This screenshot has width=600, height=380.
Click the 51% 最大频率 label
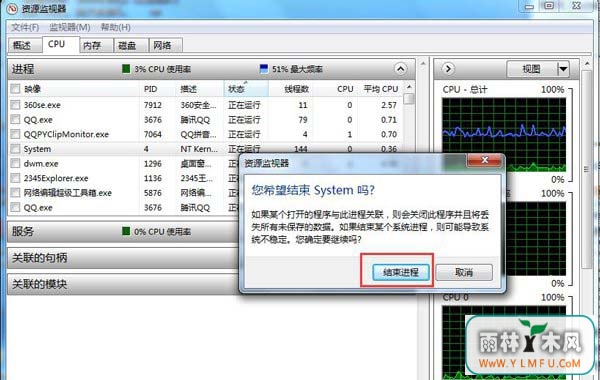click(297, 69)
